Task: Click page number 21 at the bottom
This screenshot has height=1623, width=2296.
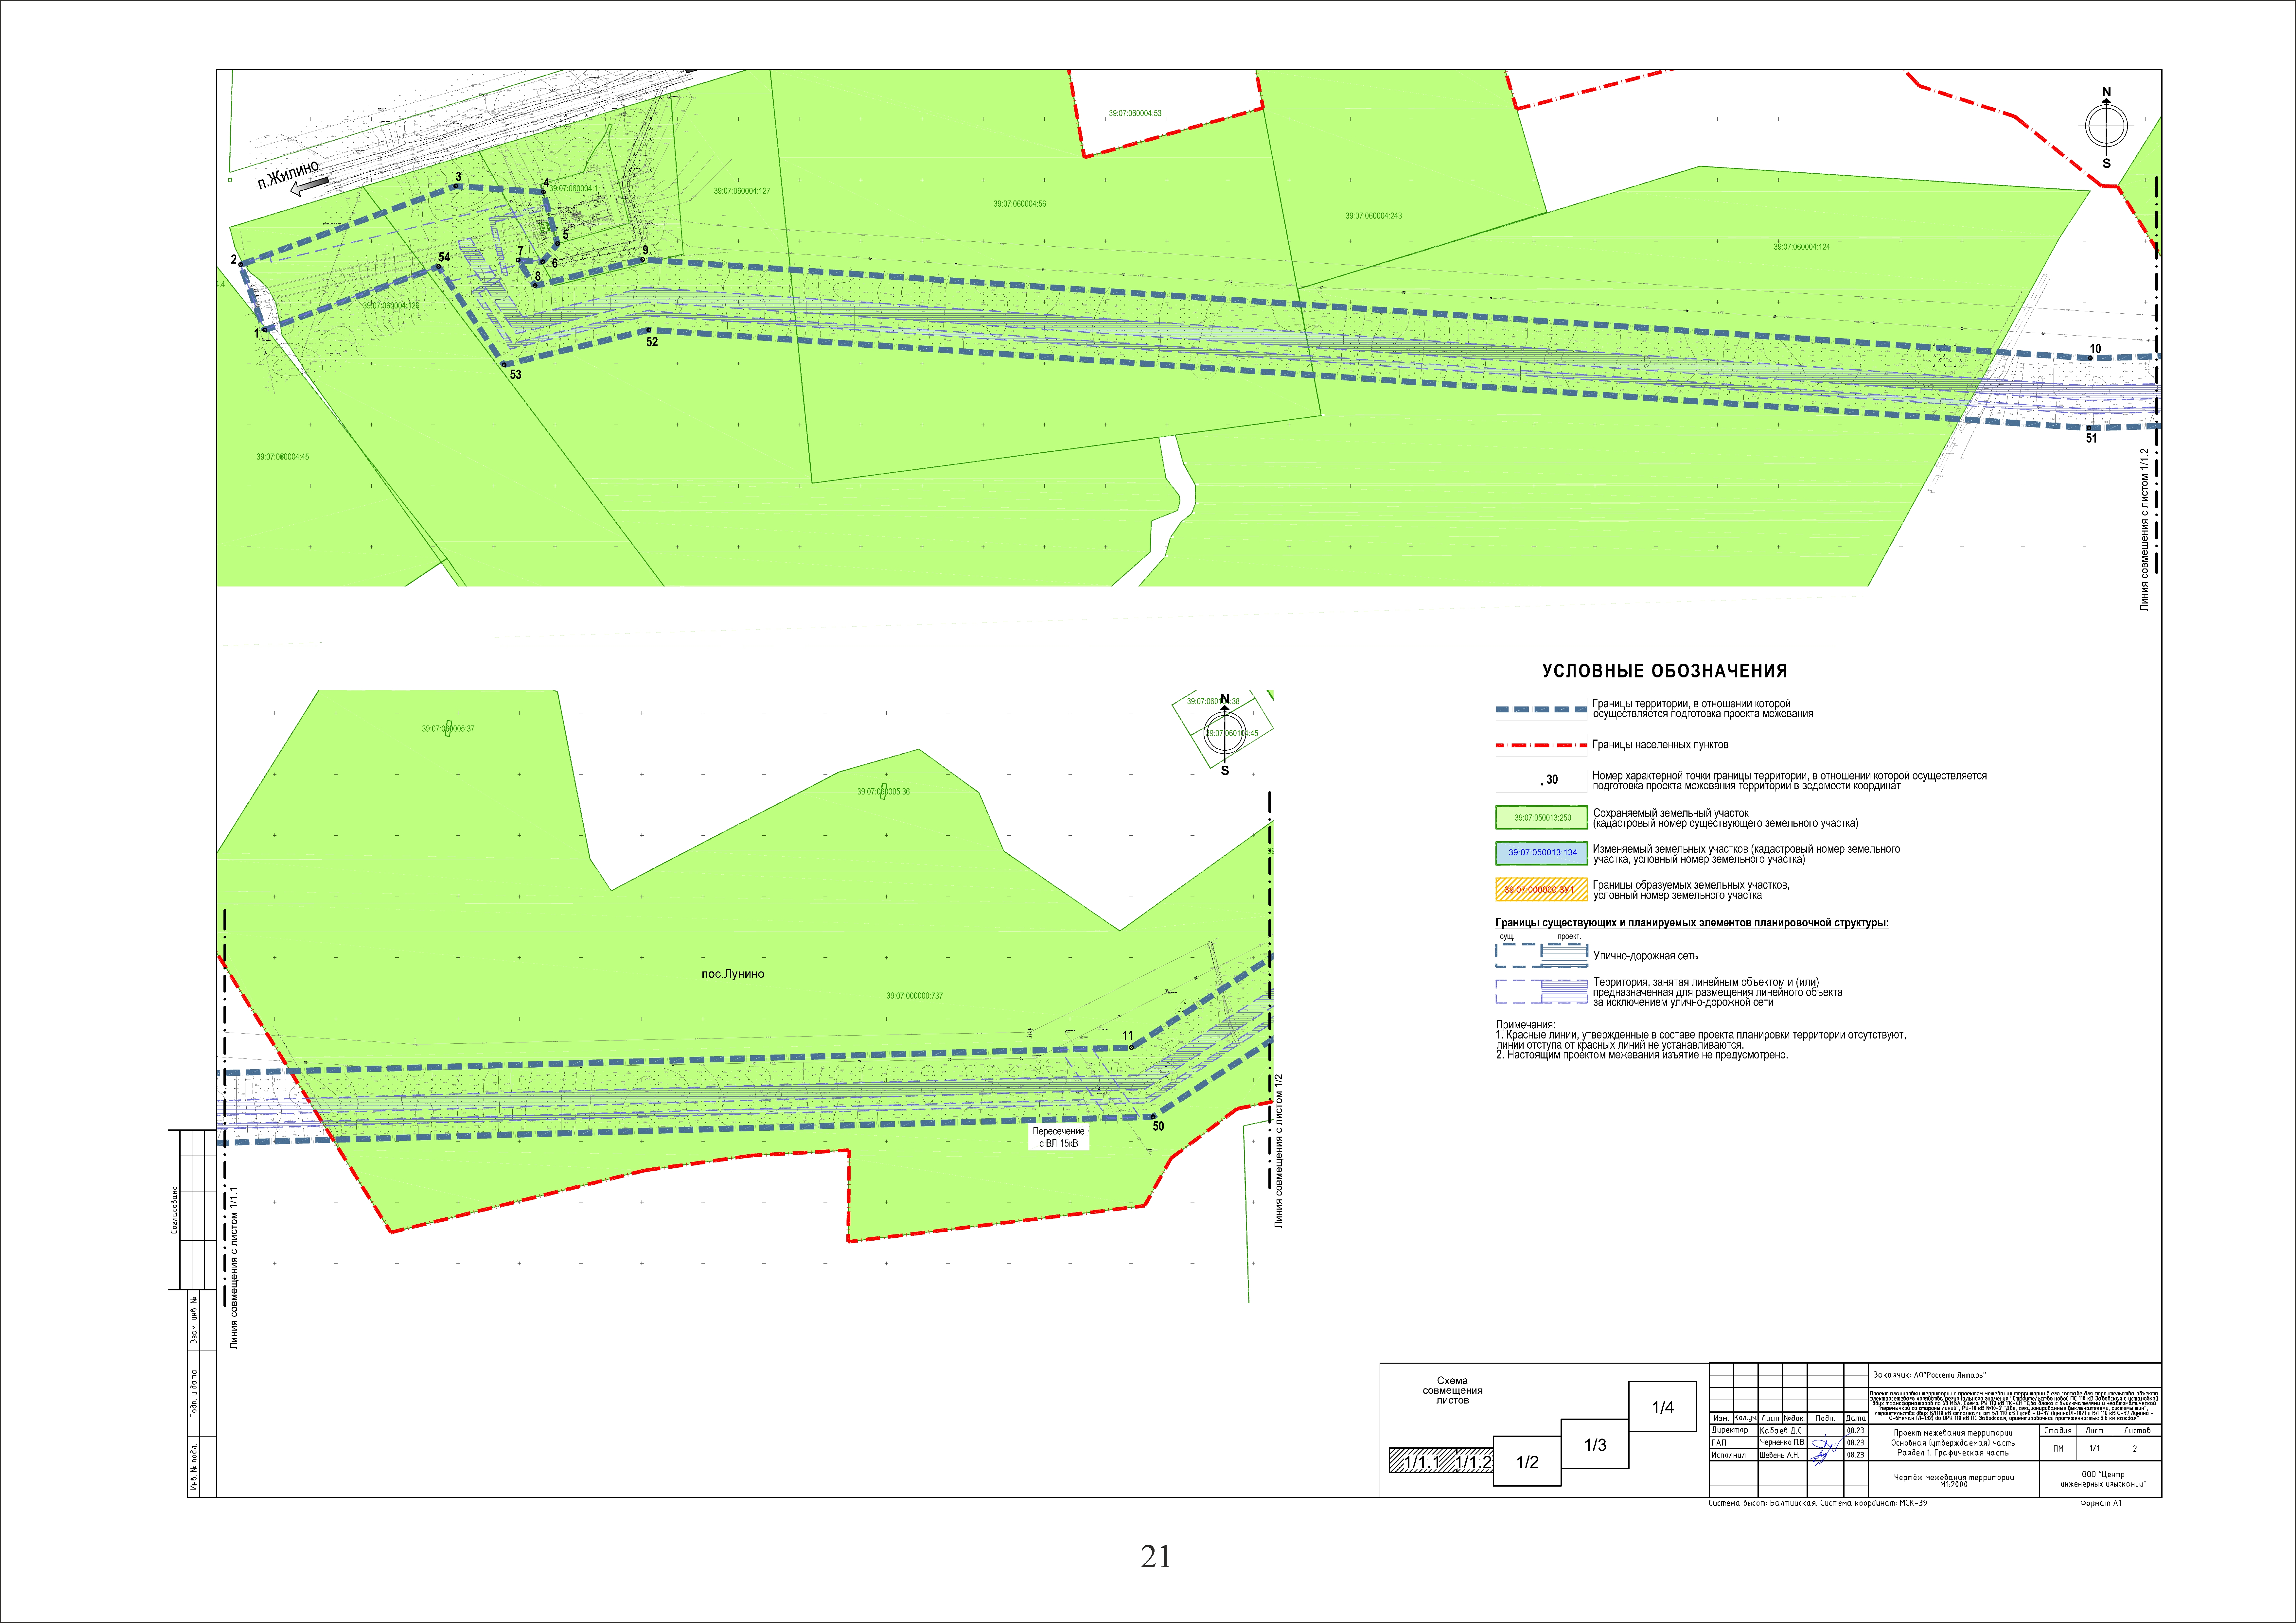Action: tap(1155, 1556)
